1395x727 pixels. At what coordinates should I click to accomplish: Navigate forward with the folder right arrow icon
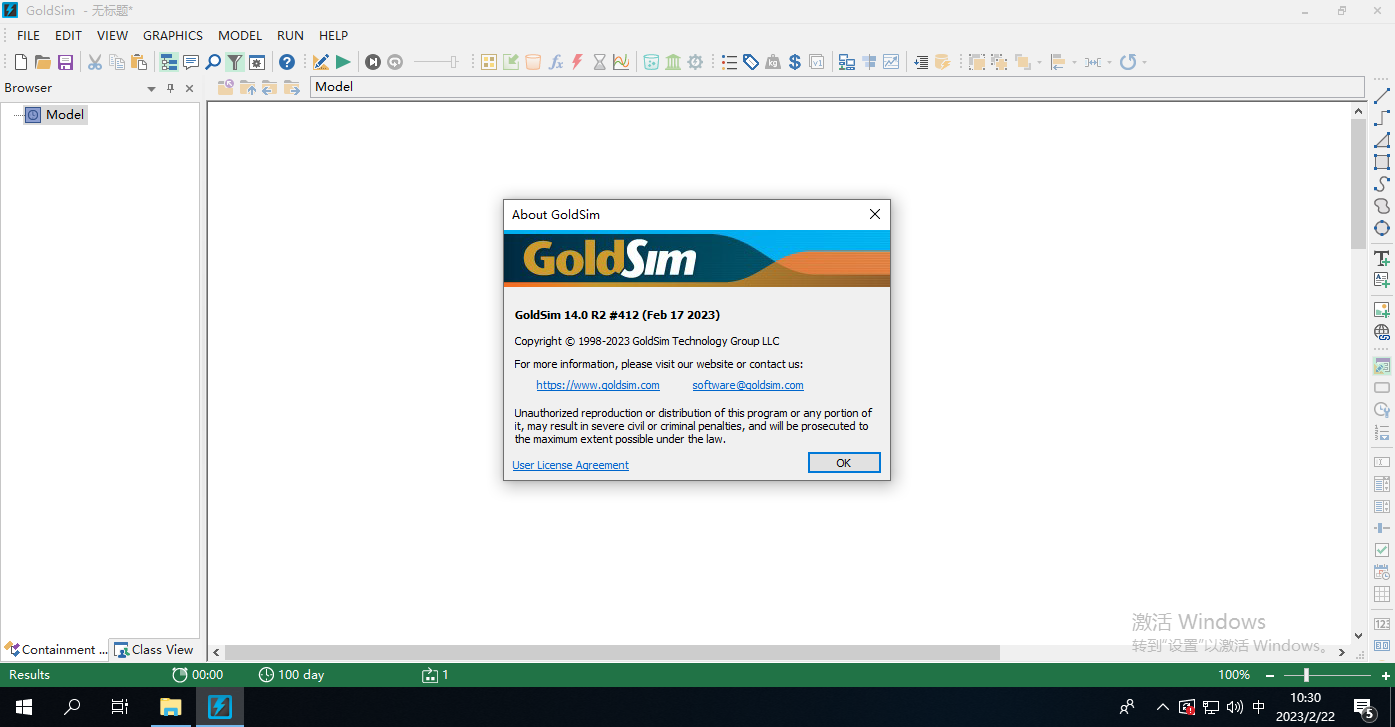292,88
